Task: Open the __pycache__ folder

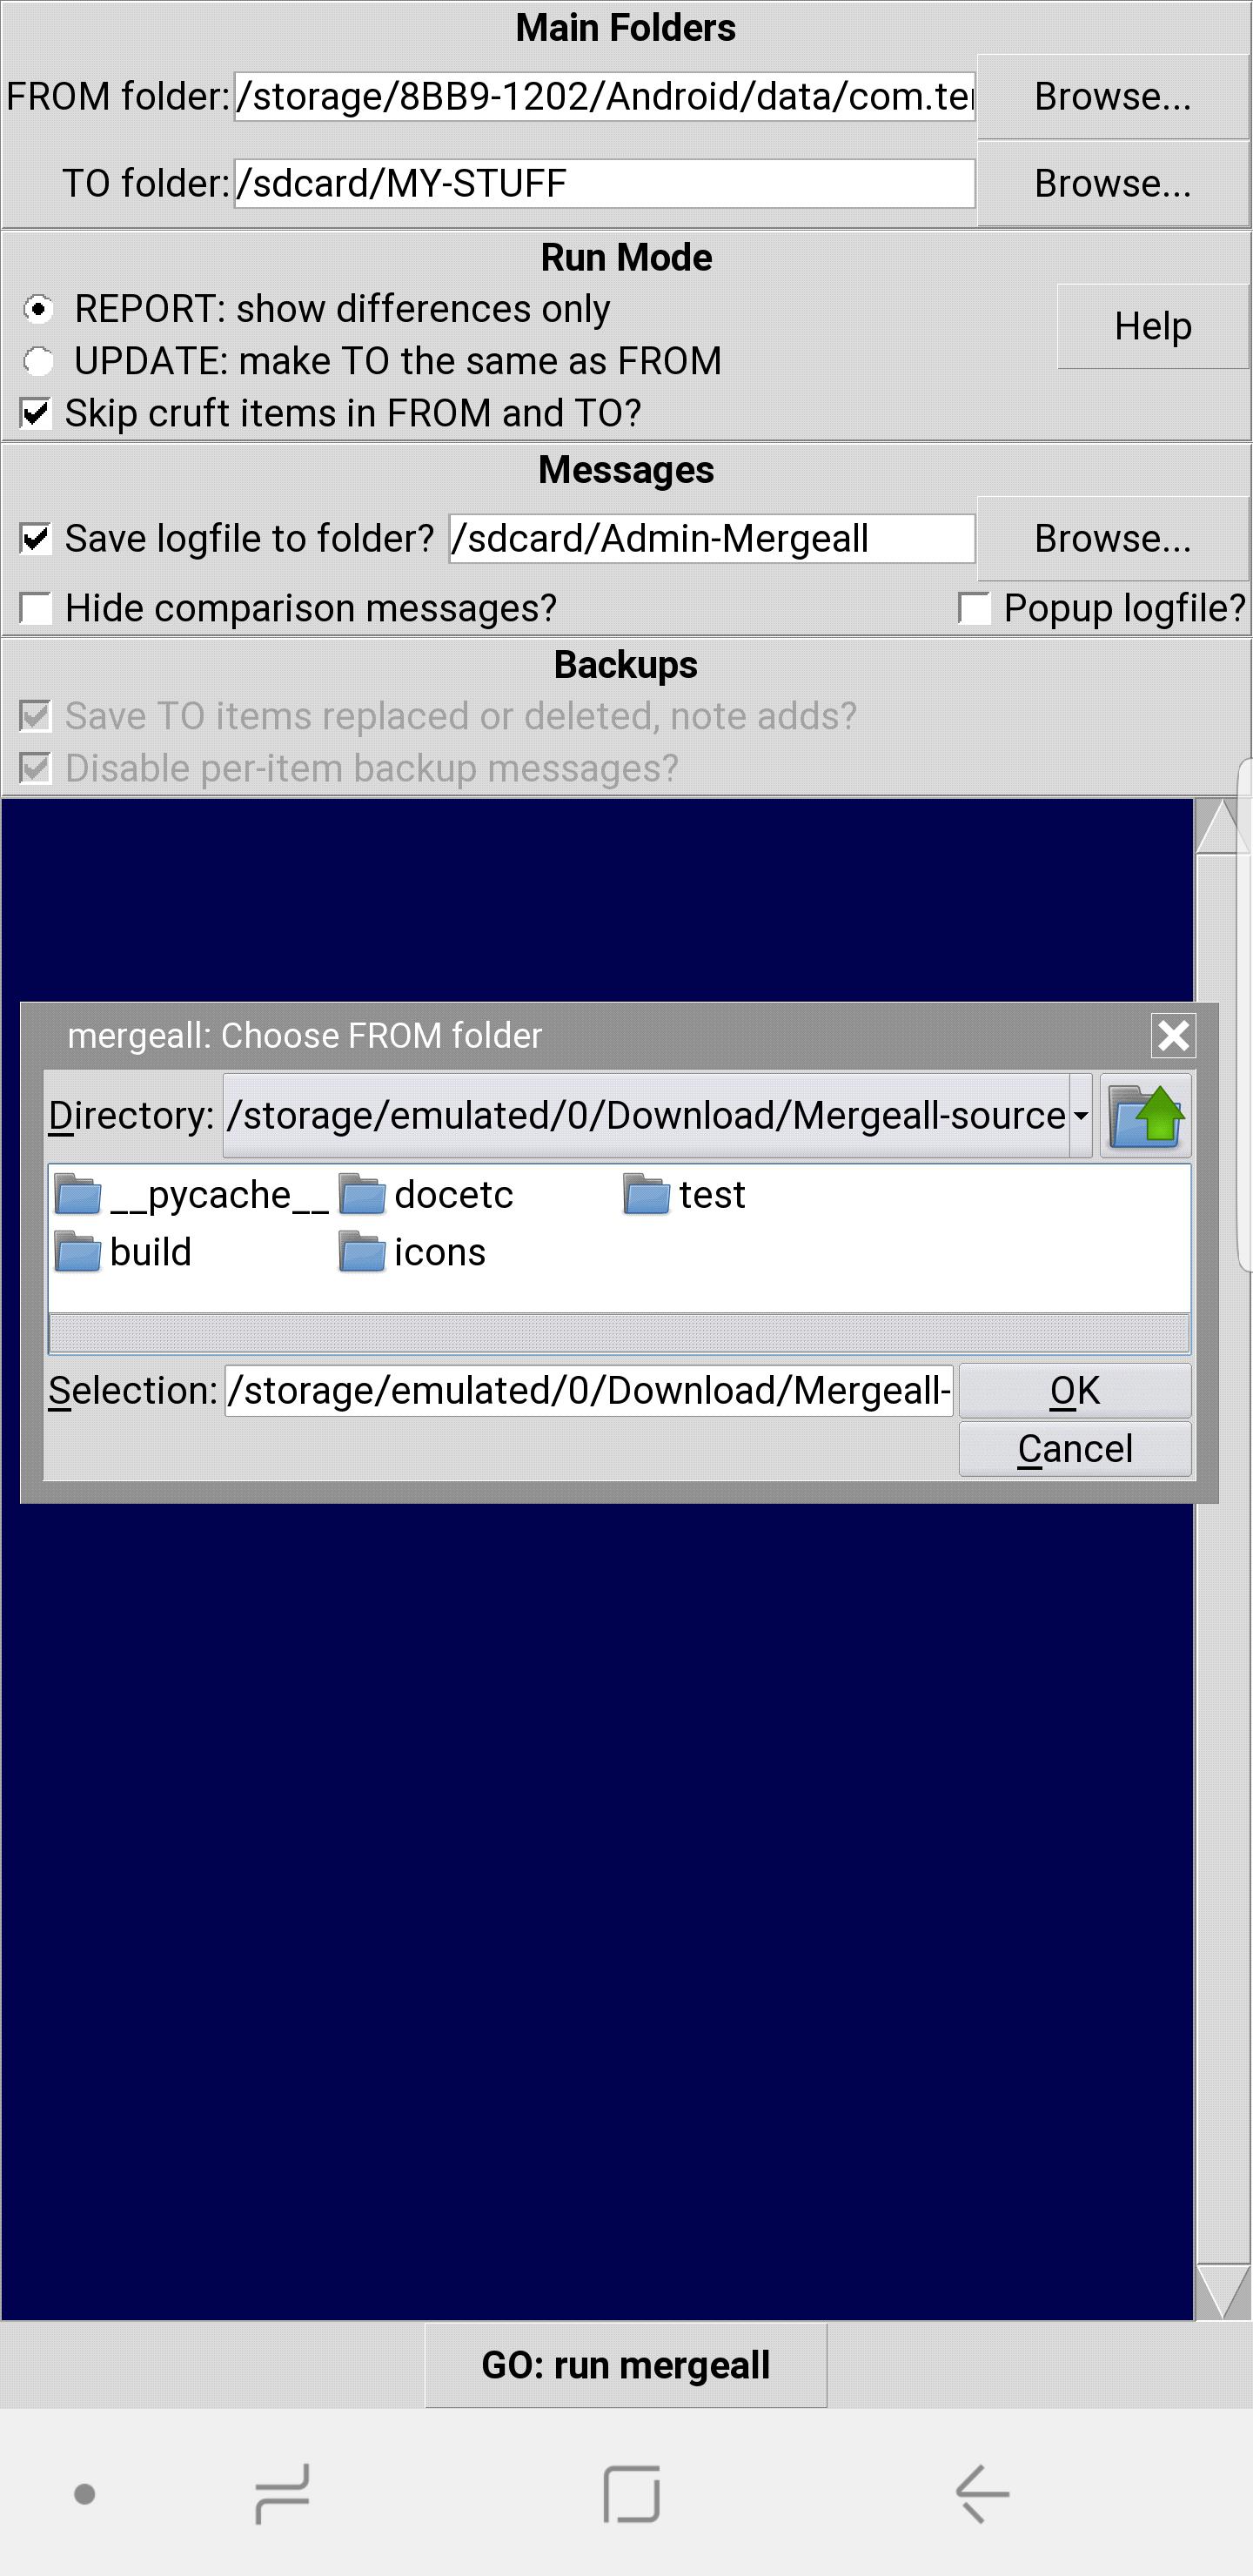Action: click(191, 1195)
